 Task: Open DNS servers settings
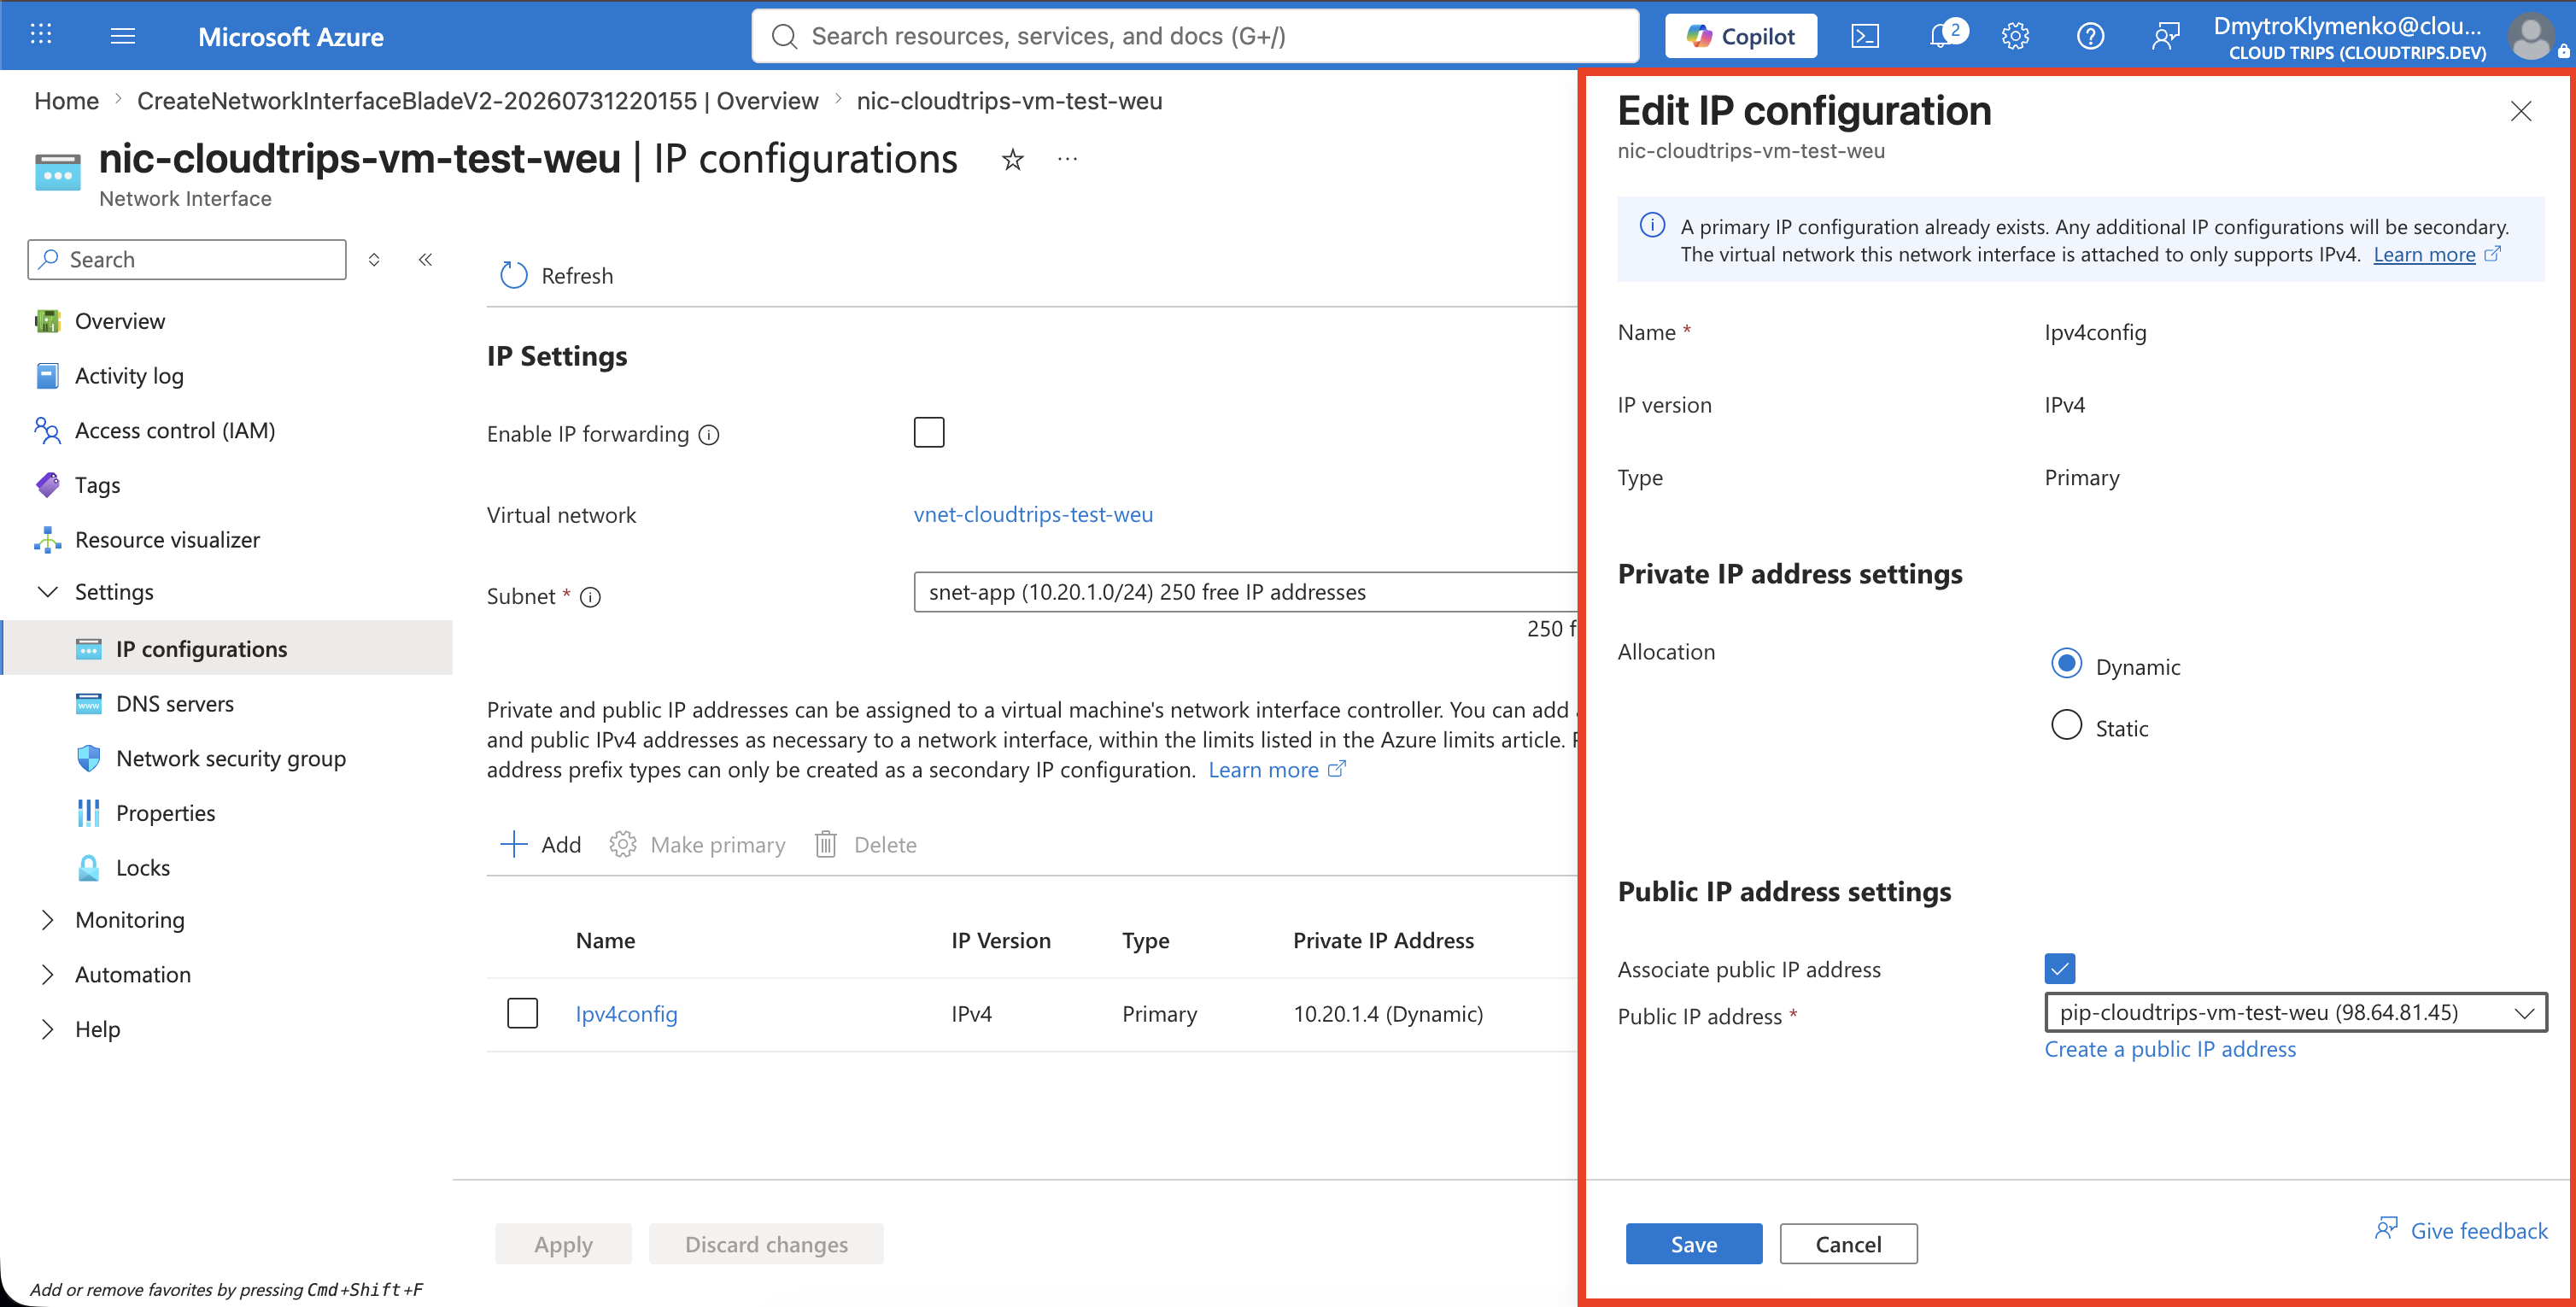pyautogui.click(x=175, y=704)
